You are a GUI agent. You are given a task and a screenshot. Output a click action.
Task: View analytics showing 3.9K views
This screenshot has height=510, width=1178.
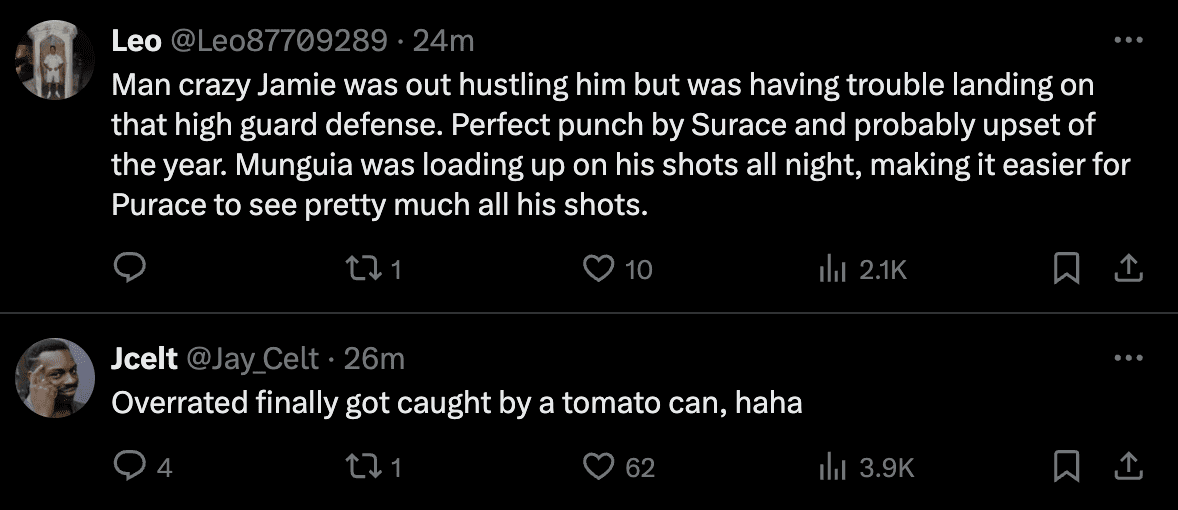click(831, 466)
